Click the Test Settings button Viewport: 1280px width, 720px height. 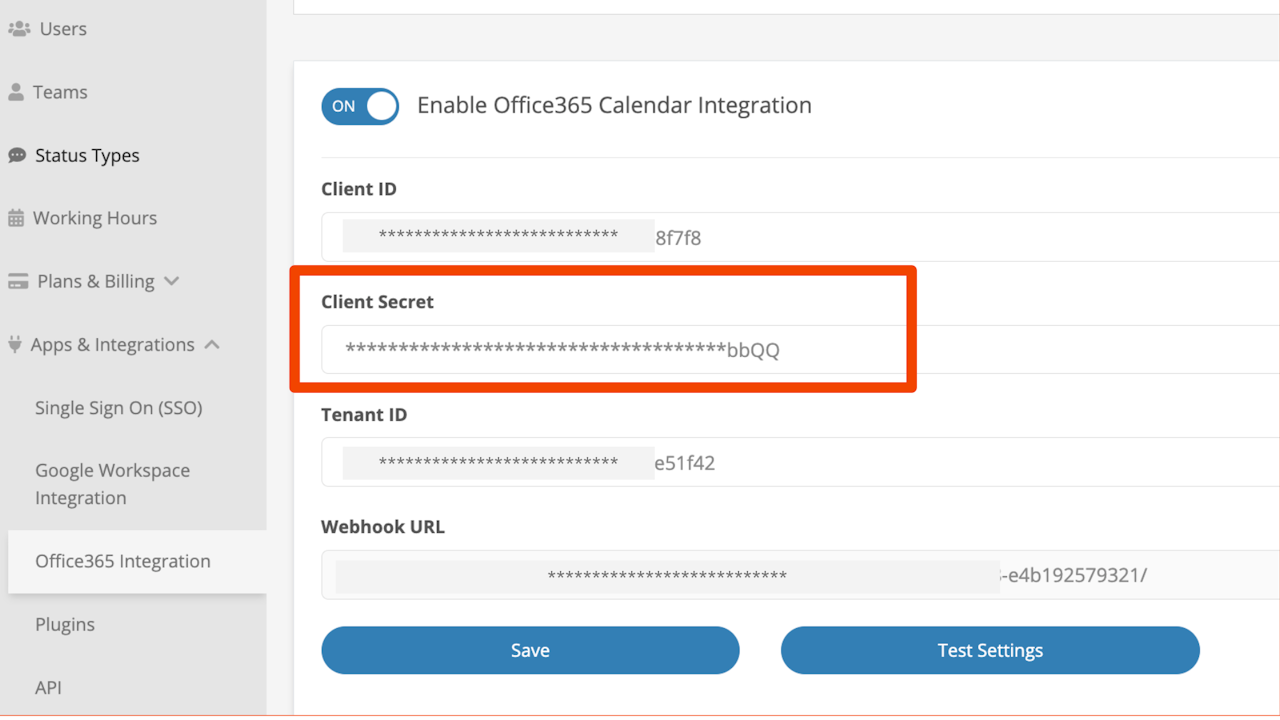coord(990,650)
